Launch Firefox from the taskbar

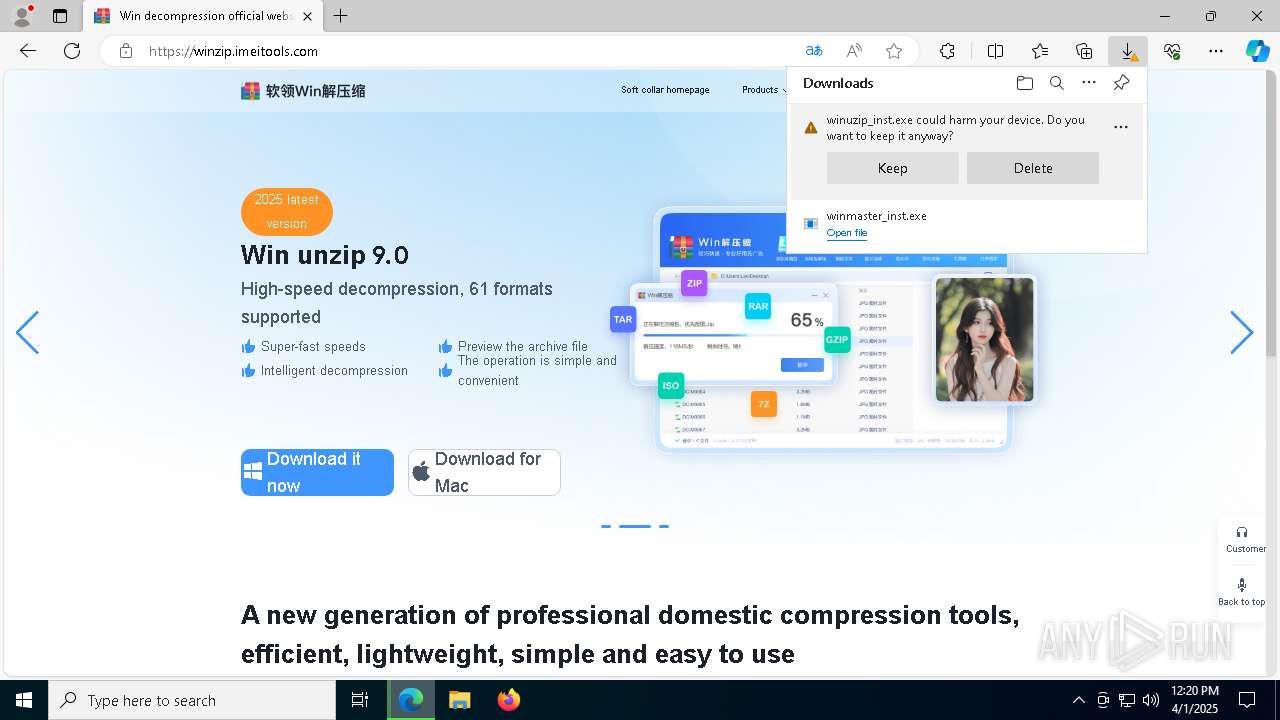(509, 700)
